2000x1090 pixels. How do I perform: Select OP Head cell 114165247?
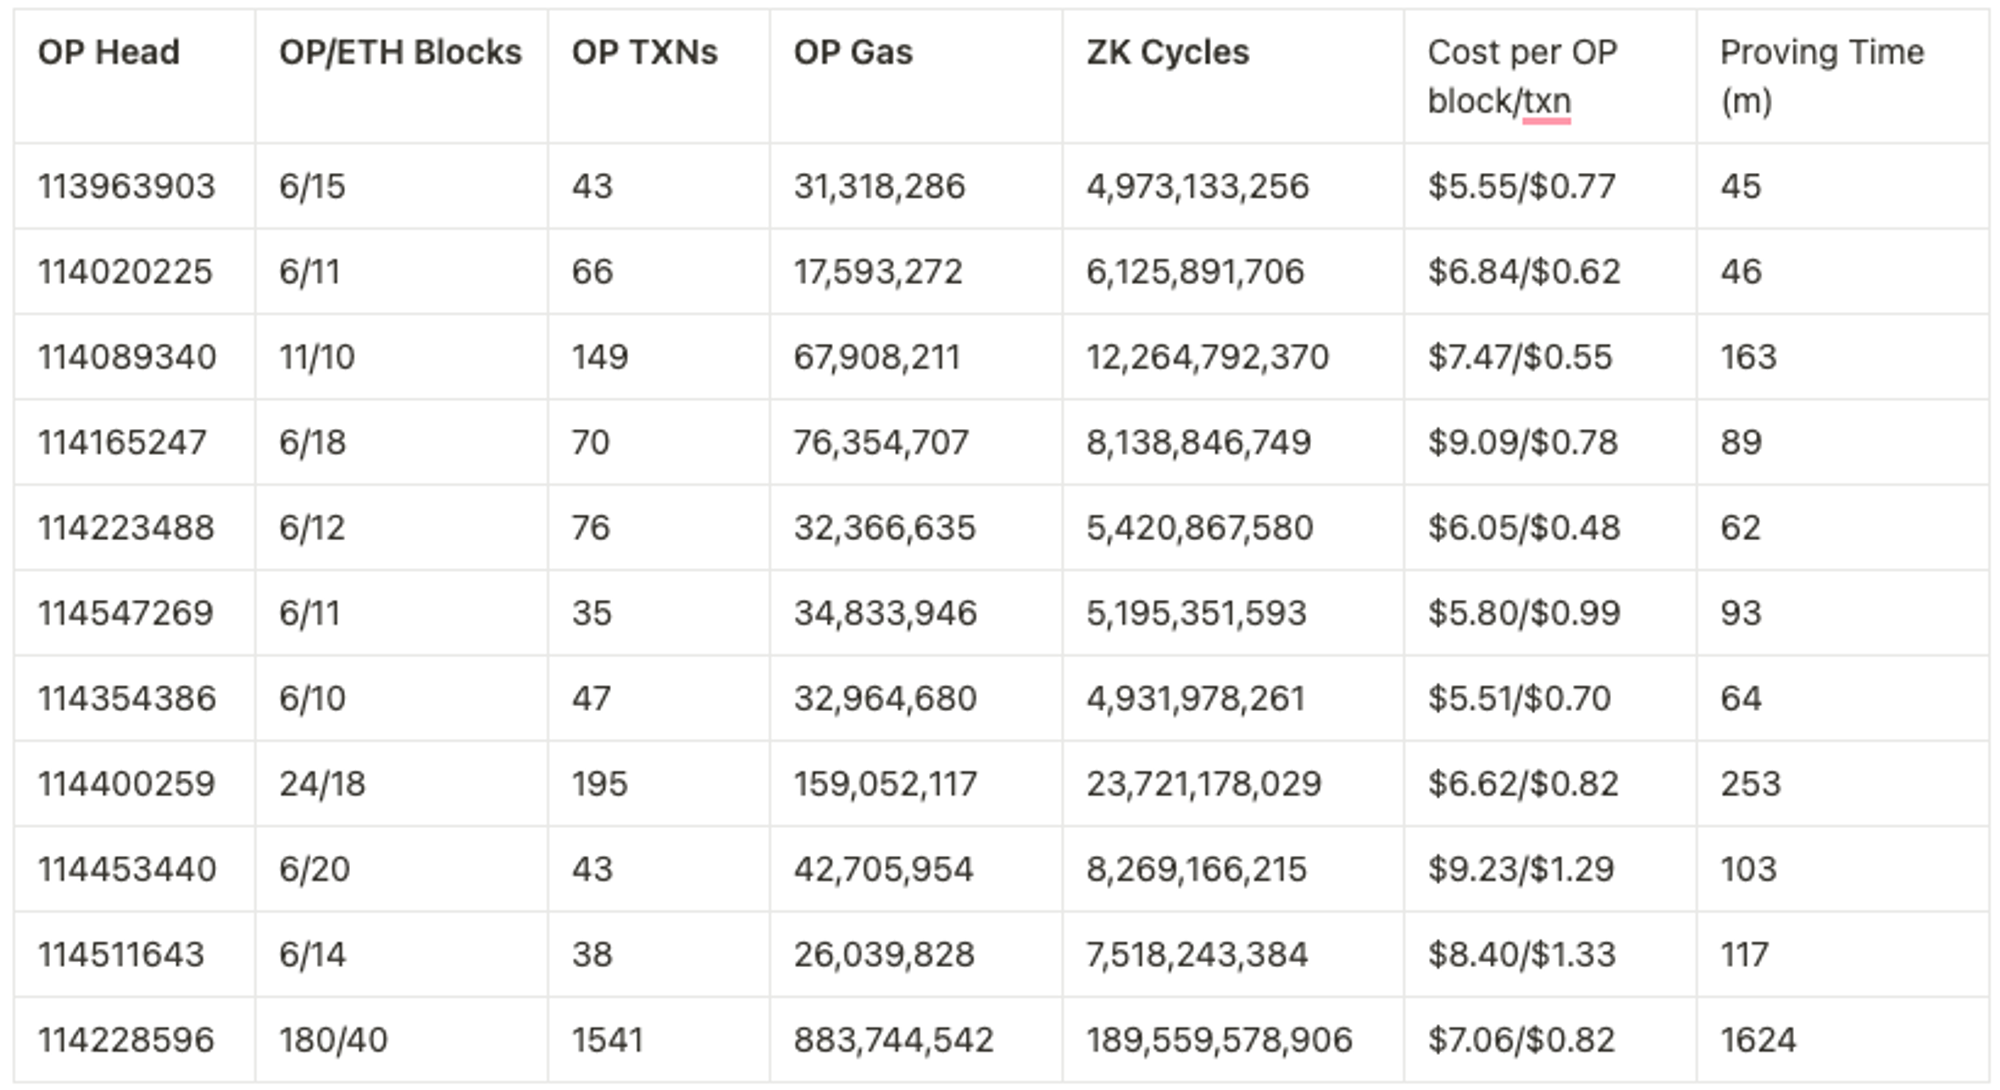[x=123, y=442]
